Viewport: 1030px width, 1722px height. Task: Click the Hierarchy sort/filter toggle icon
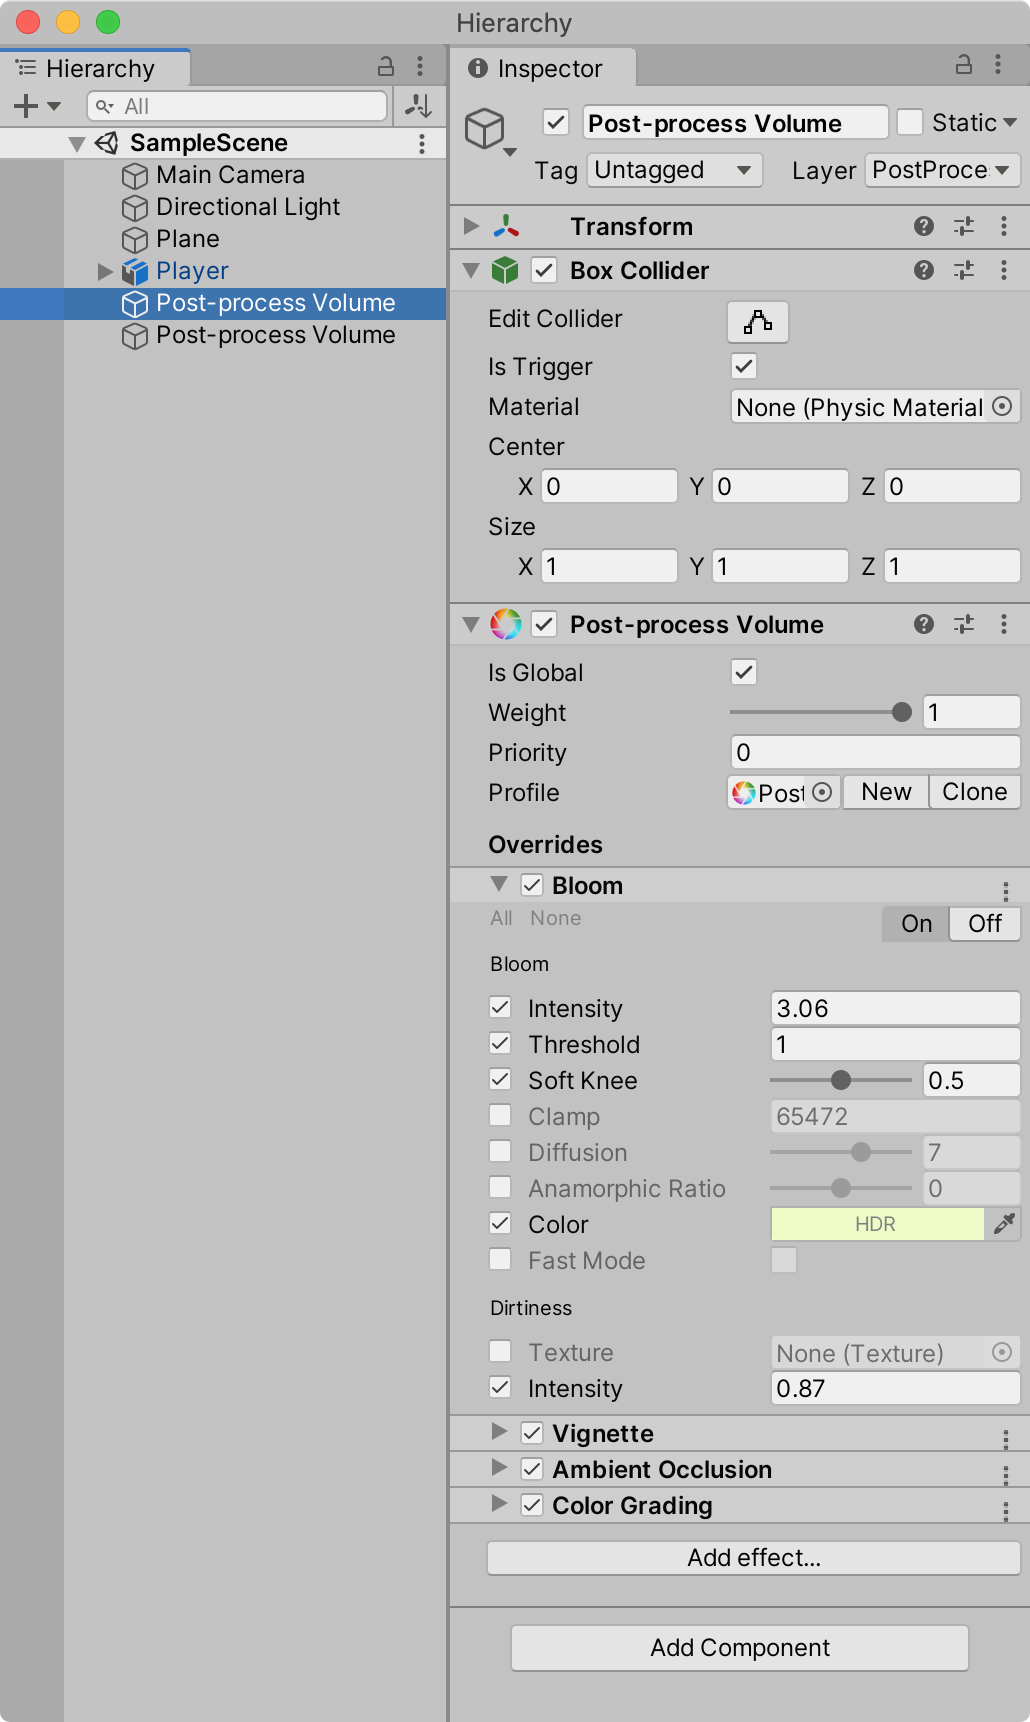(x=419, y=105)
